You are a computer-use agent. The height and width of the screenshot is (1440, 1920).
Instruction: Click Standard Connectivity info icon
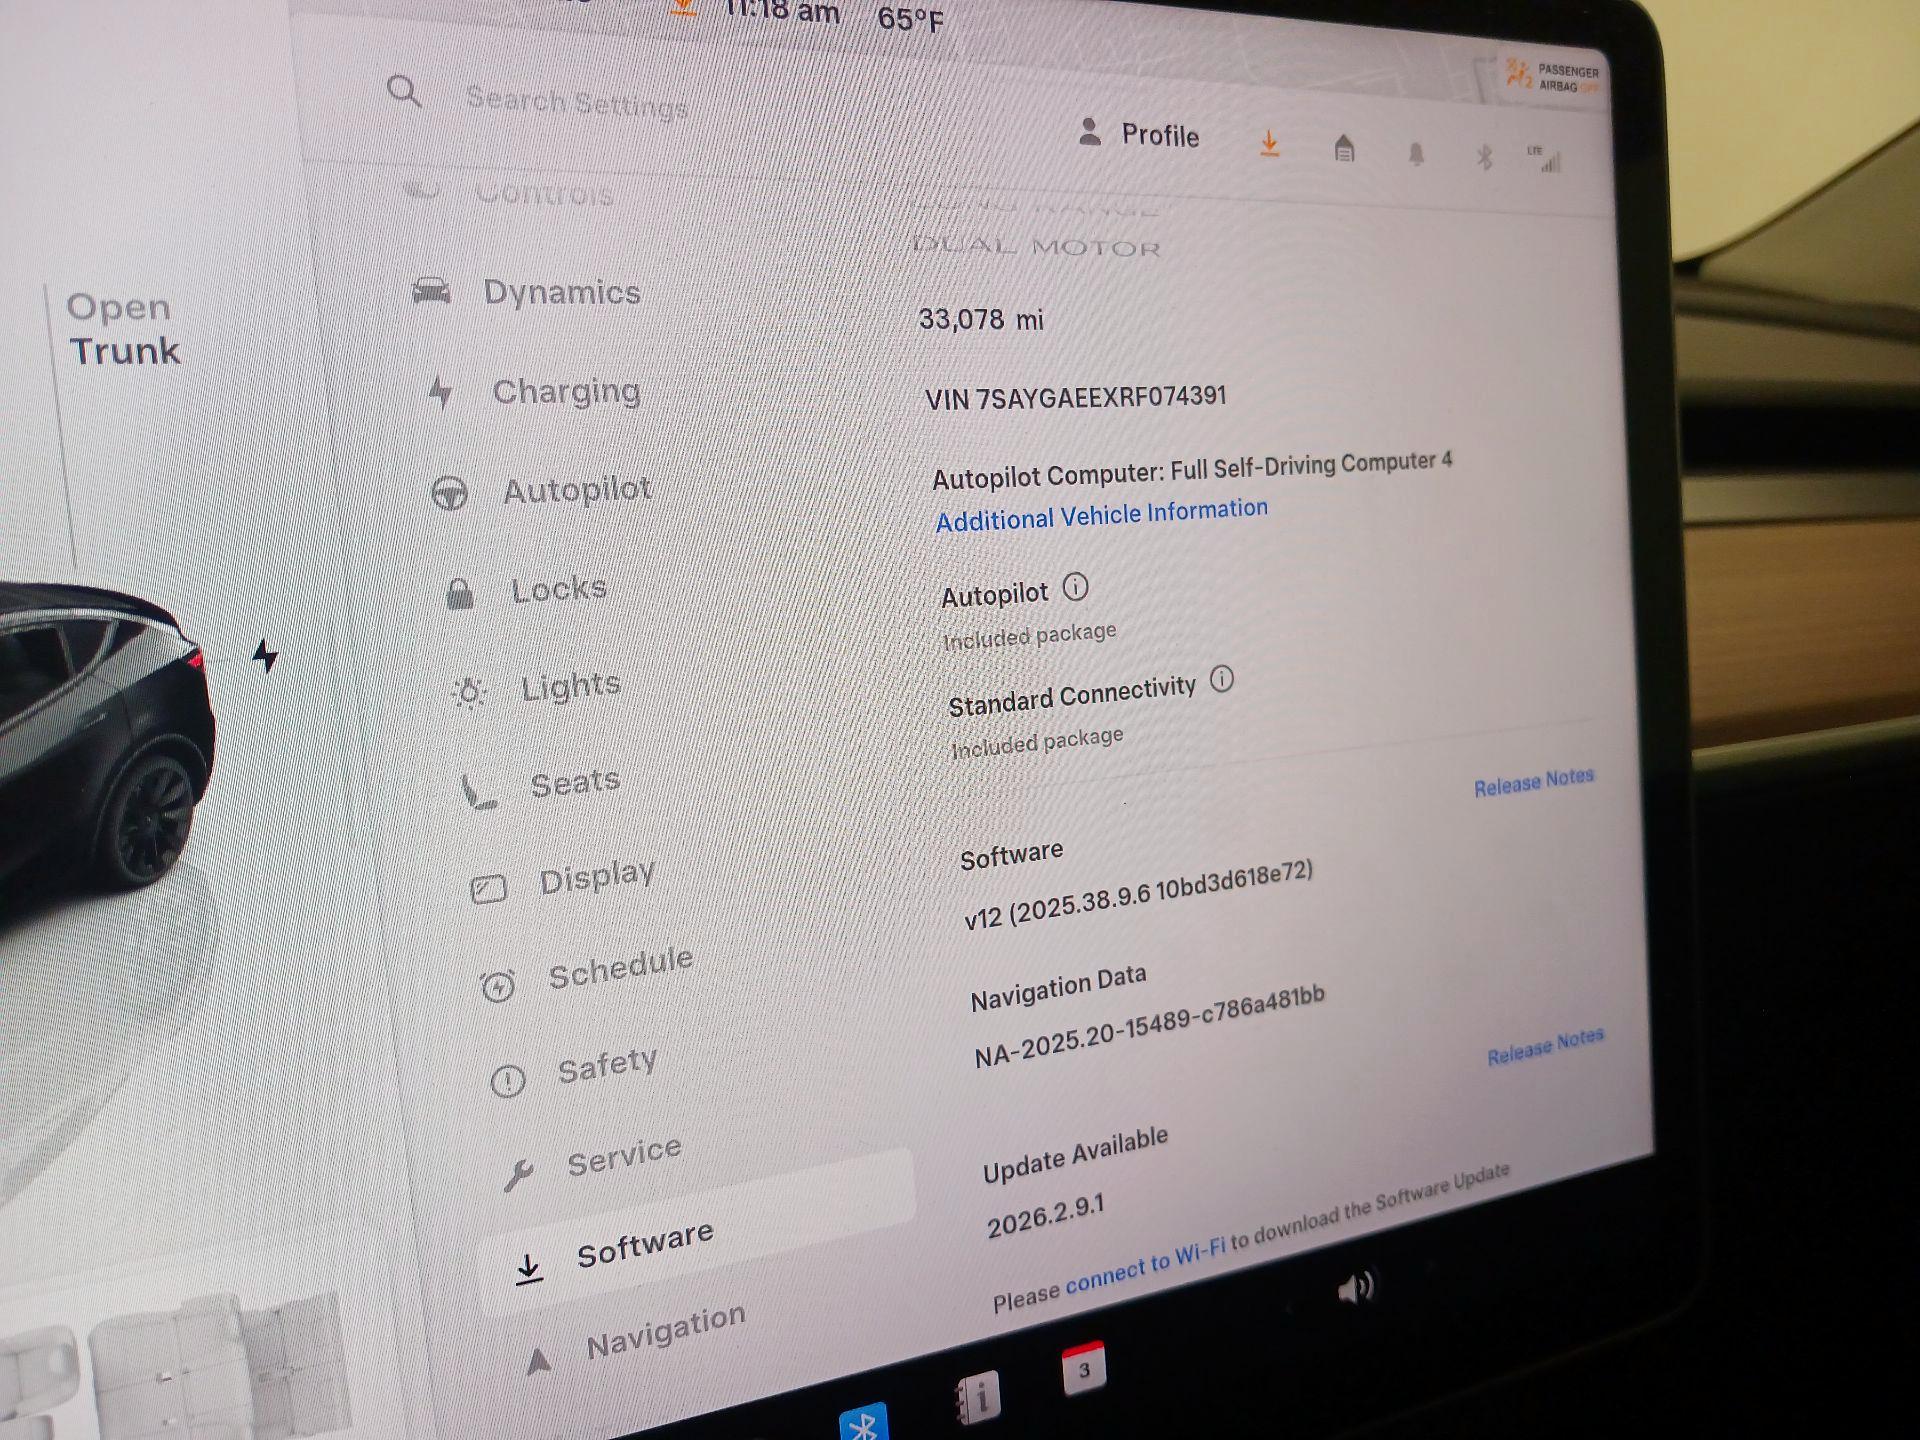tap(1222, 679)
